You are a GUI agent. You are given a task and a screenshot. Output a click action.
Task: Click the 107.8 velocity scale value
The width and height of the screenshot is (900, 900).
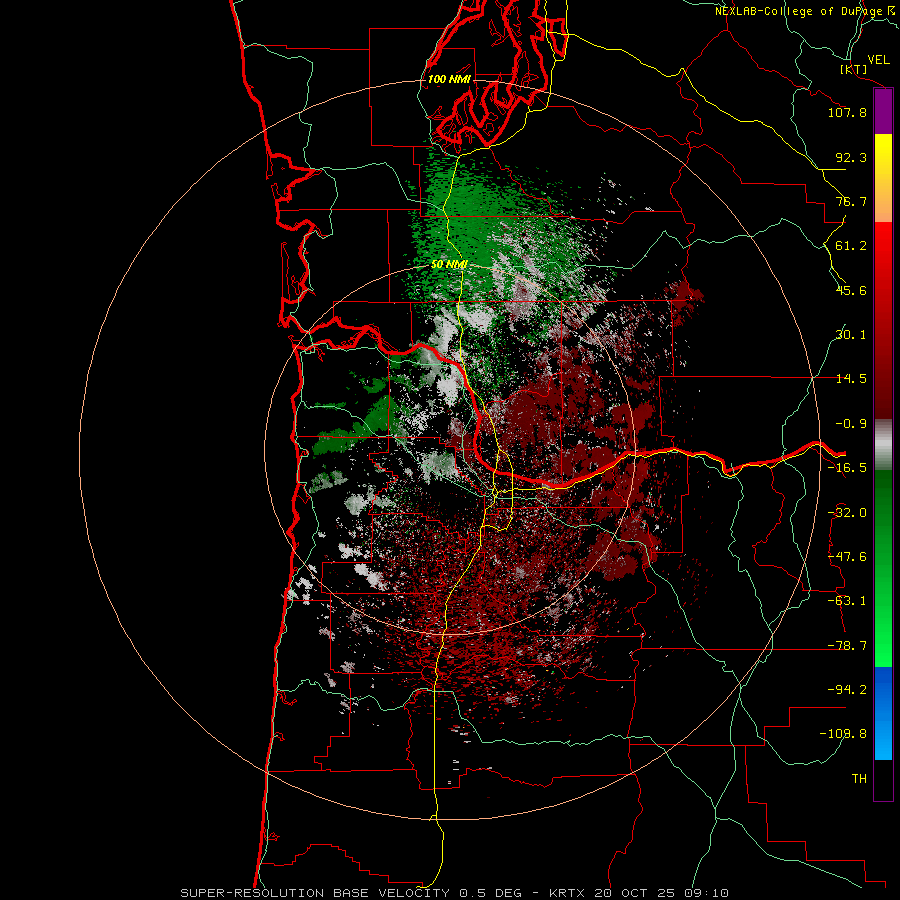coord(847,112)
